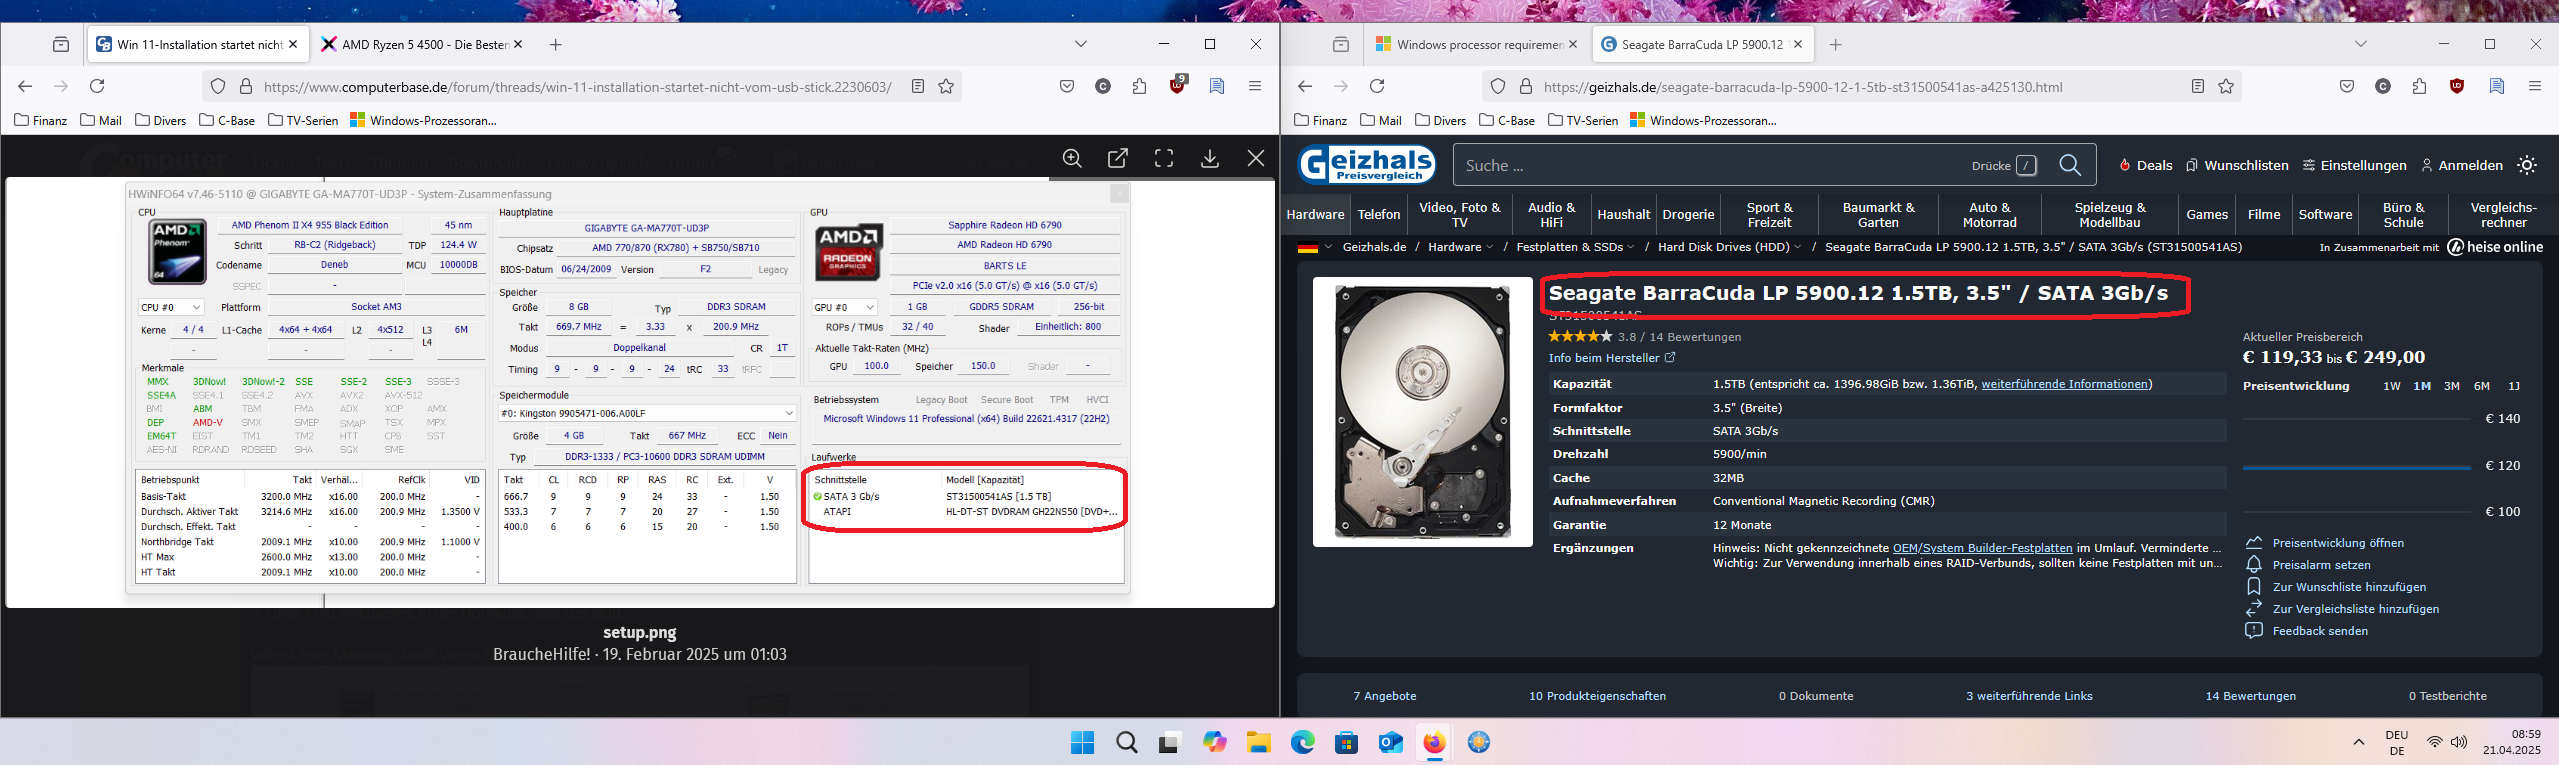Image resolution: width=2559 pixels, height=765 pixels.
Task: Open the 7 Angebote tab
Action: (x=1384, y=696)
